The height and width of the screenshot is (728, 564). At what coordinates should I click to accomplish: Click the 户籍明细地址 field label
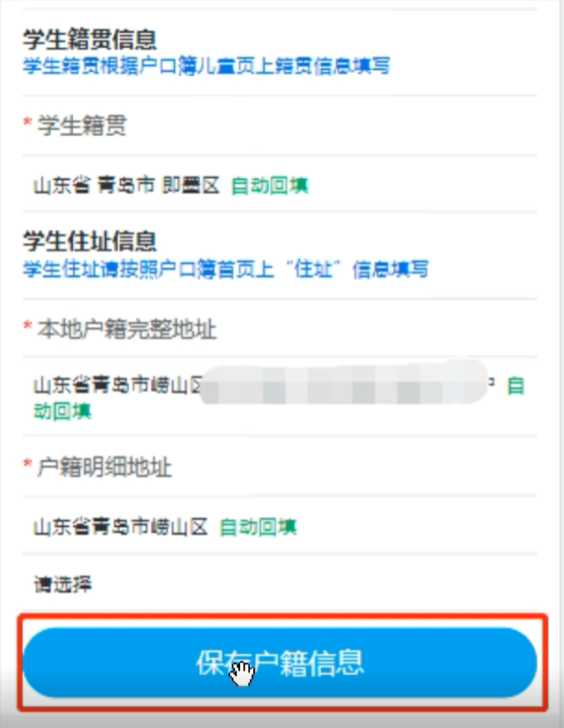(x=104, y=467)
